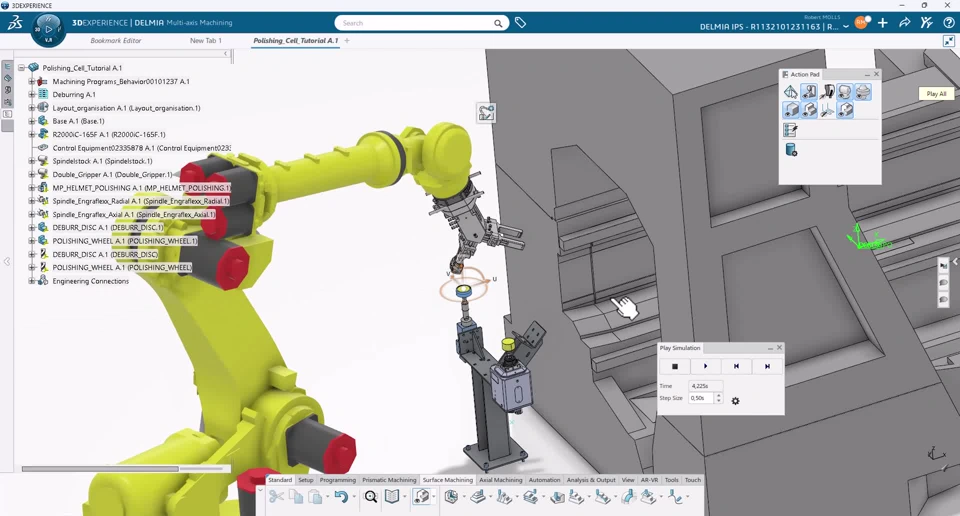Image resolution: width=960 pixels, height=516 pixels.
Task: Expand the R2000iC-165F A.1 robot node
Action: tap(32, 134)
